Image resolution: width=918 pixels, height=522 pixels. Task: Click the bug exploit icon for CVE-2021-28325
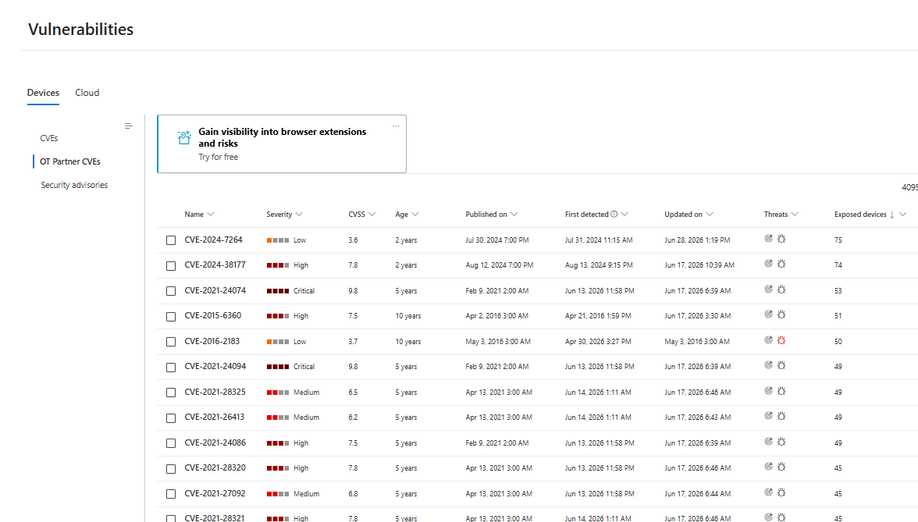click(782, 391)
